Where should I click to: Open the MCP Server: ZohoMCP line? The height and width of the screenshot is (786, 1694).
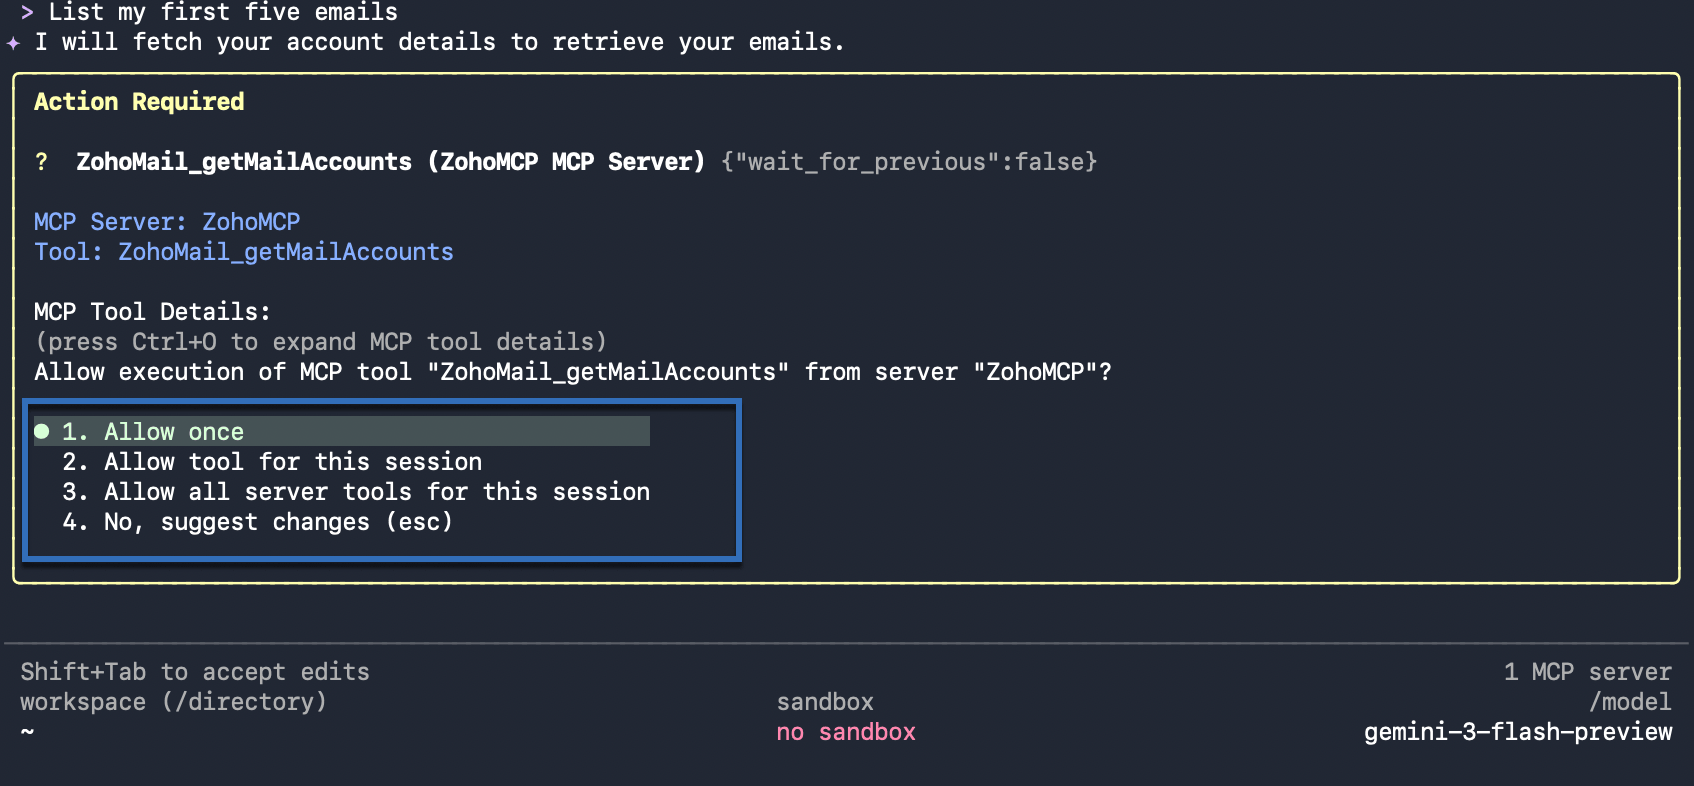(167, 222)
